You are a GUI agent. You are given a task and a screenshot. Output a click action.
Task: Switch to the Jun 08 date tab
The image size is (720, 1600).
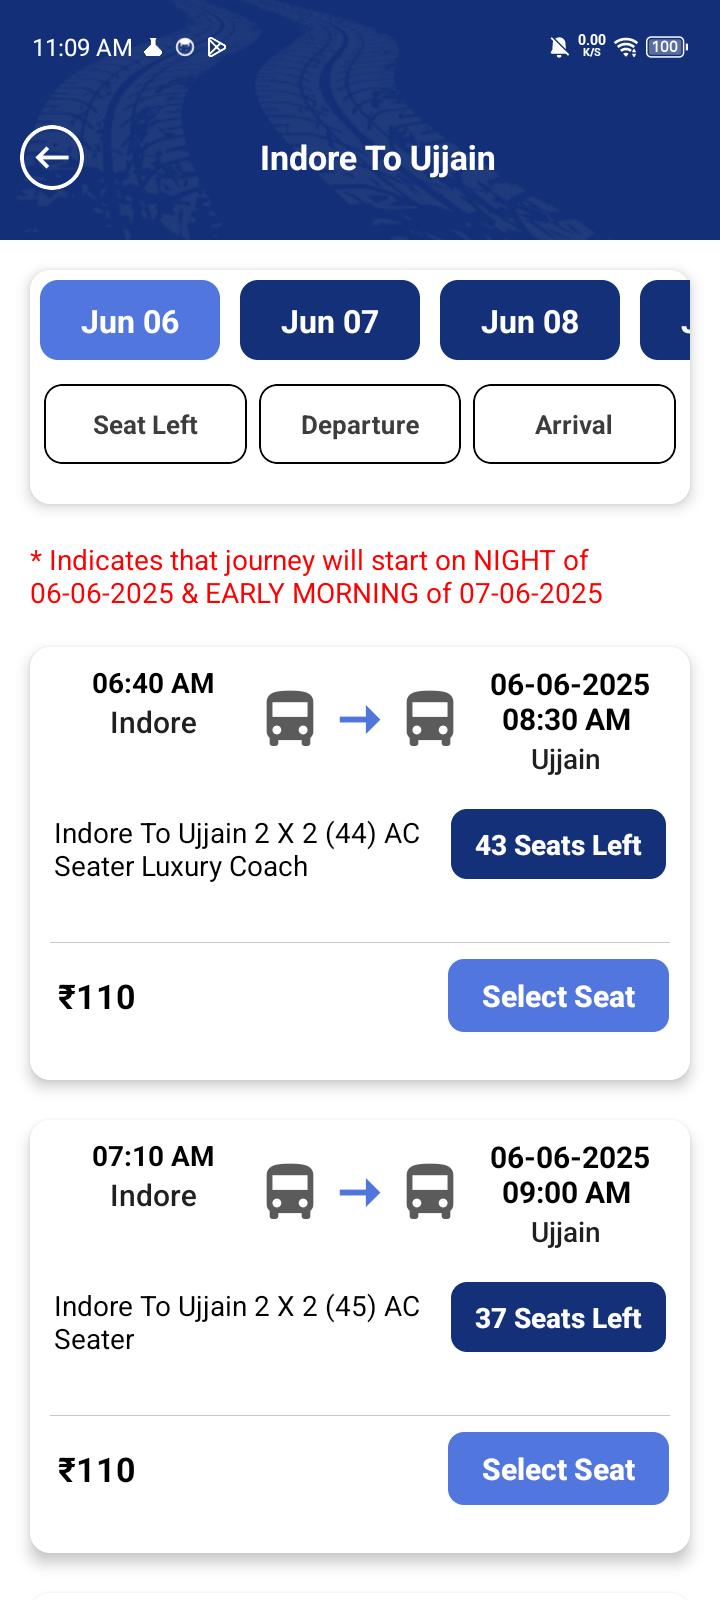(x=530, y=320)
